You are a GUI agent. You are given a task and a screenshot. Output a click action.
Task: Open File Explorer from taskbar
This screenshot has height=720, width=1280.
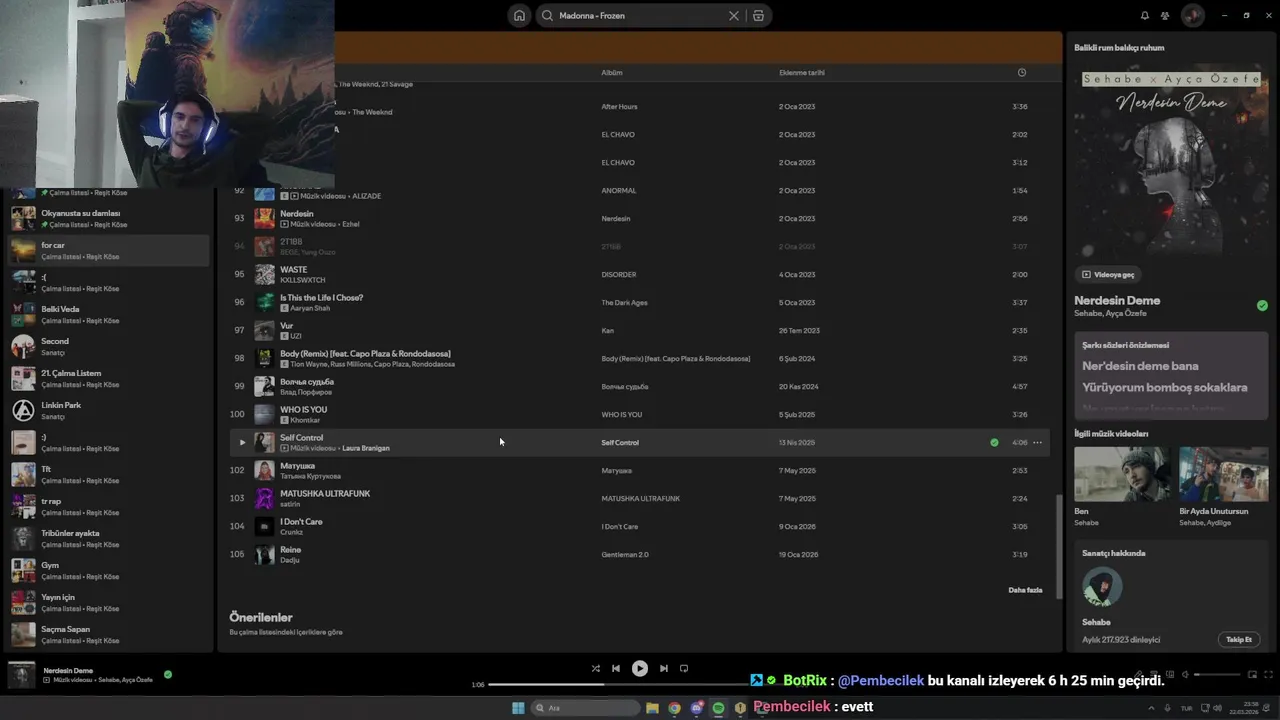652,708
